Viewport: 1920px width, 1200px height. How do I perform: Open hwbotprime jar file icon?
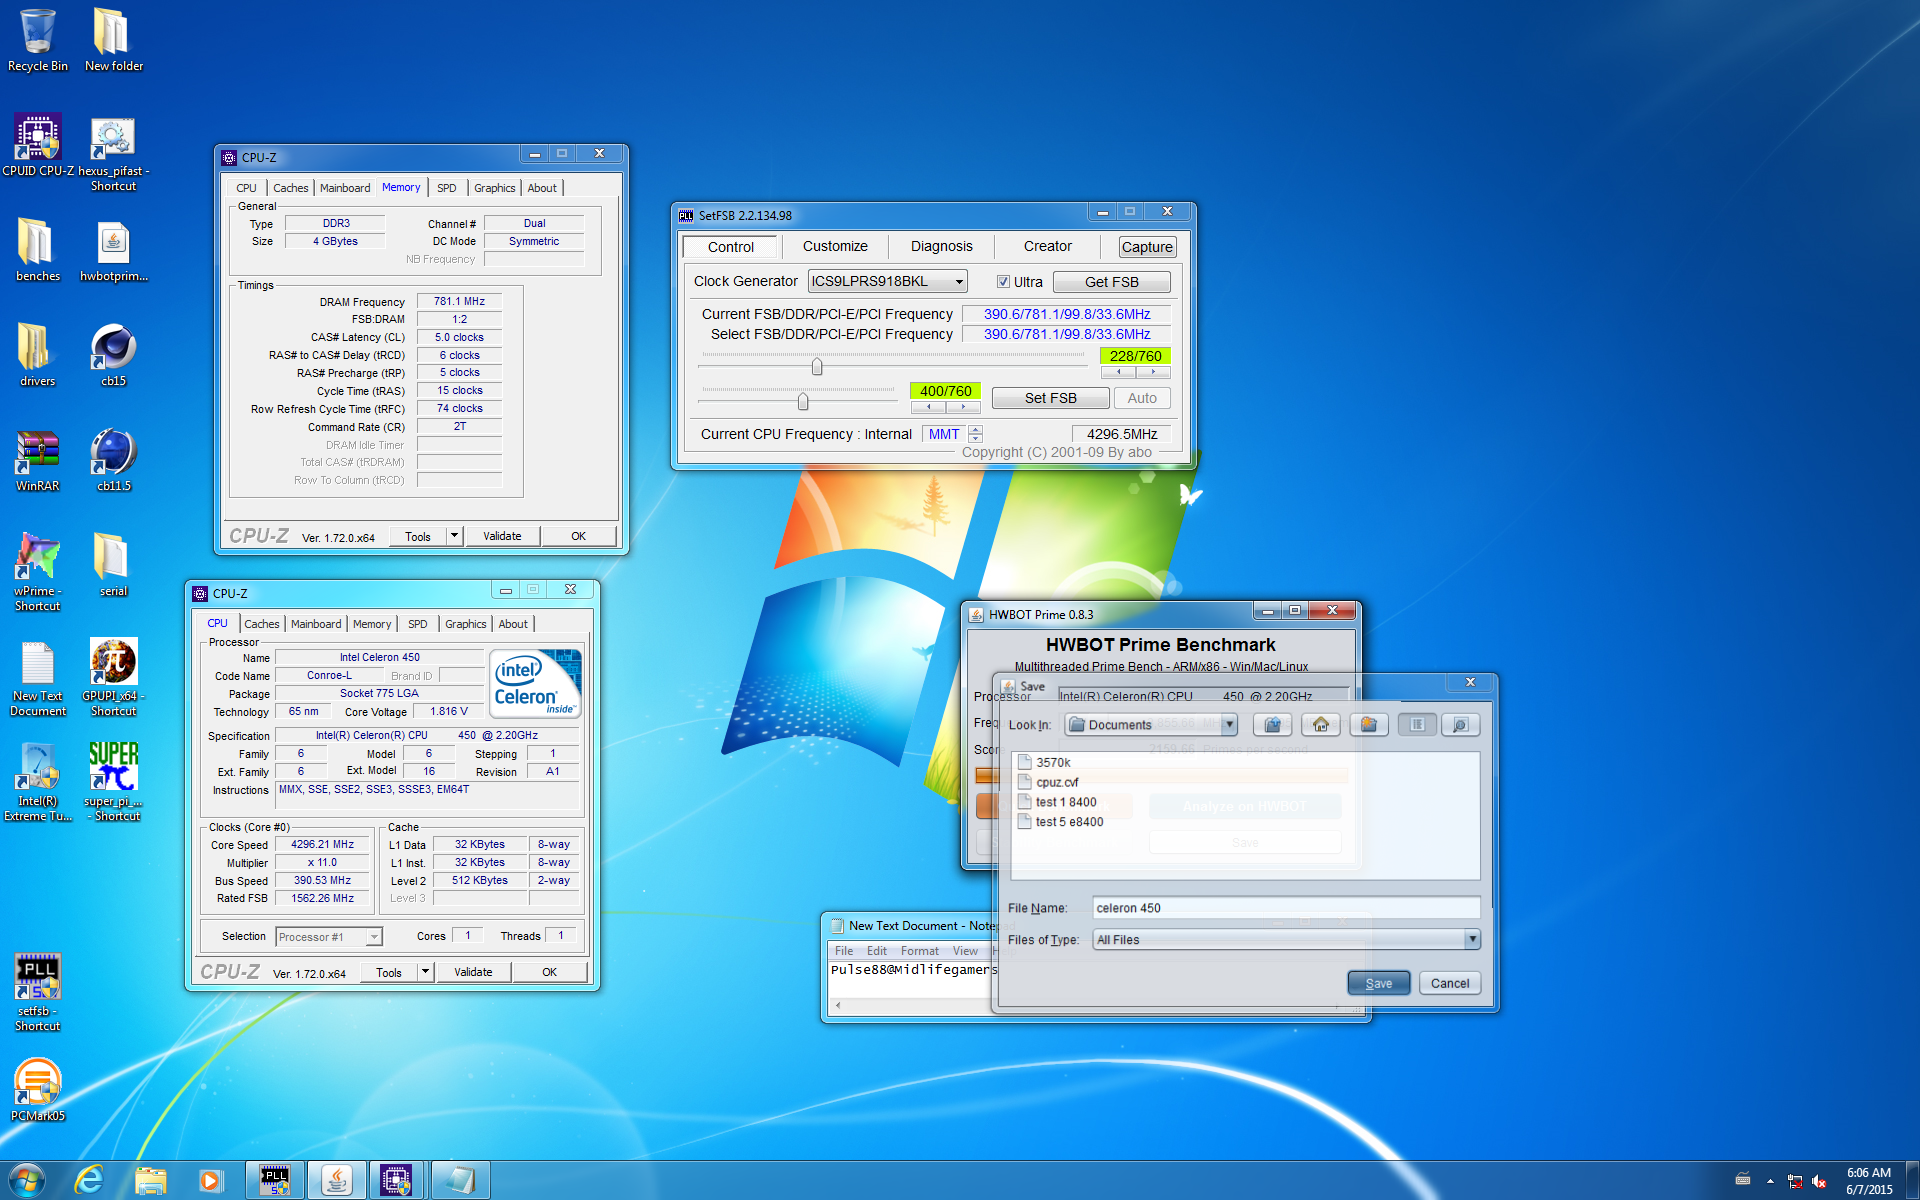(113, 250)
